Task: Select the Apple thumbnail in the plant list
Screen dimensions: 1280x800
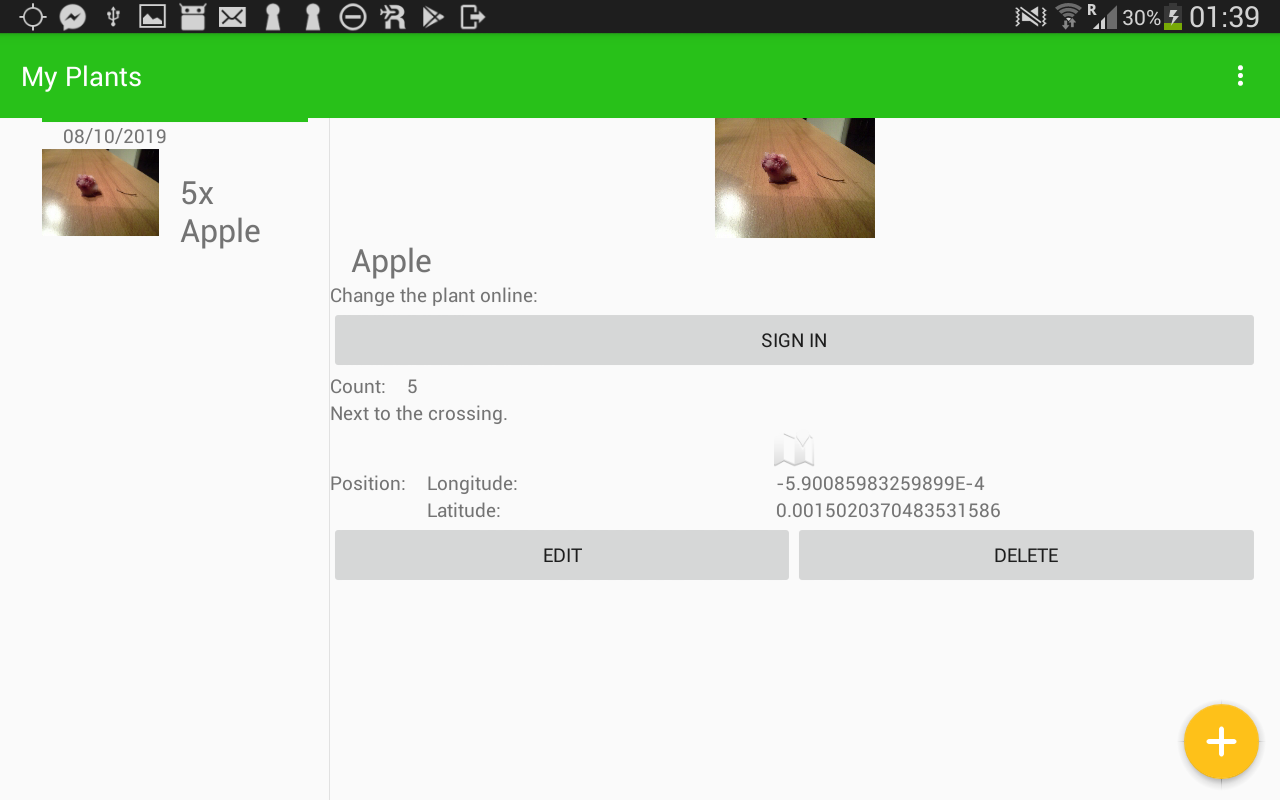Action: (100, 192)
